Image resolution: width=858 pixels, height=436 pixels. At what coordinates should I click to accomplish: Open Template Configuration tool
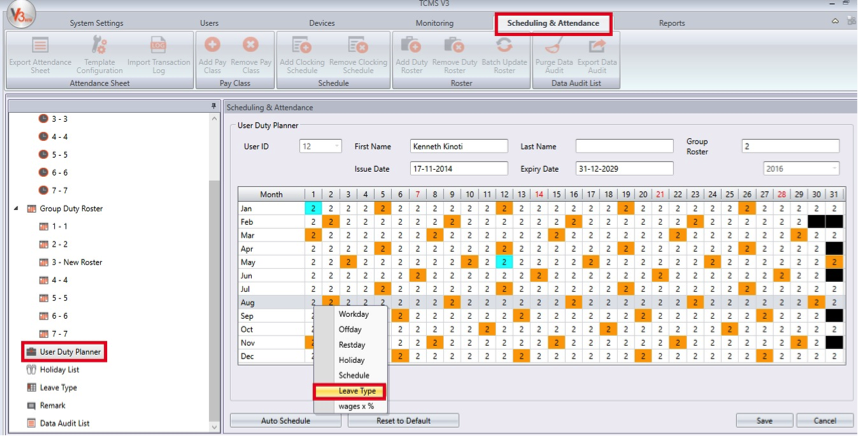(100, 45)
